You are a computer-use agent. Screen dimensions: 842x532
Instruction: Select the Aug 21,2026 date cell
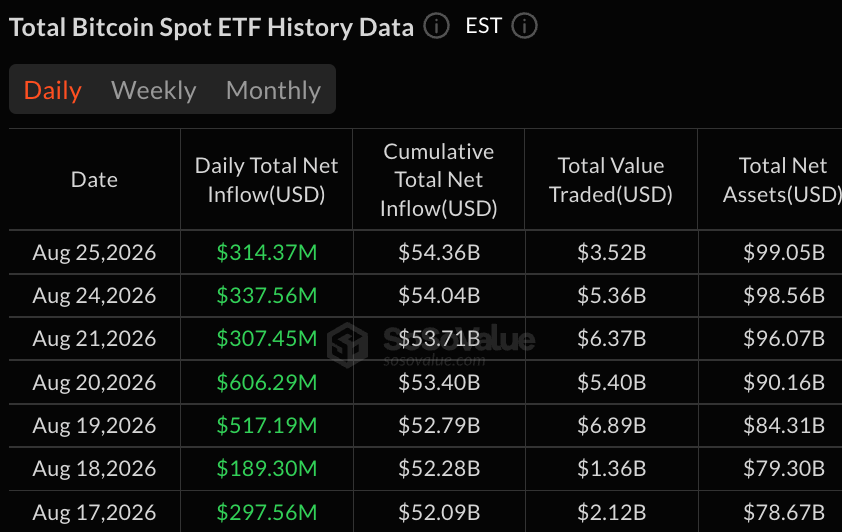[95, 339]
